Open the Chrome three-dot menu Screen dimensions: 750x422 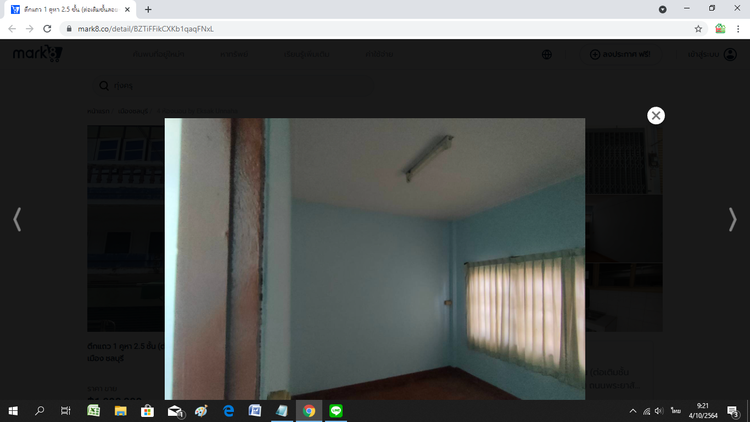click(x=738, y=29)
